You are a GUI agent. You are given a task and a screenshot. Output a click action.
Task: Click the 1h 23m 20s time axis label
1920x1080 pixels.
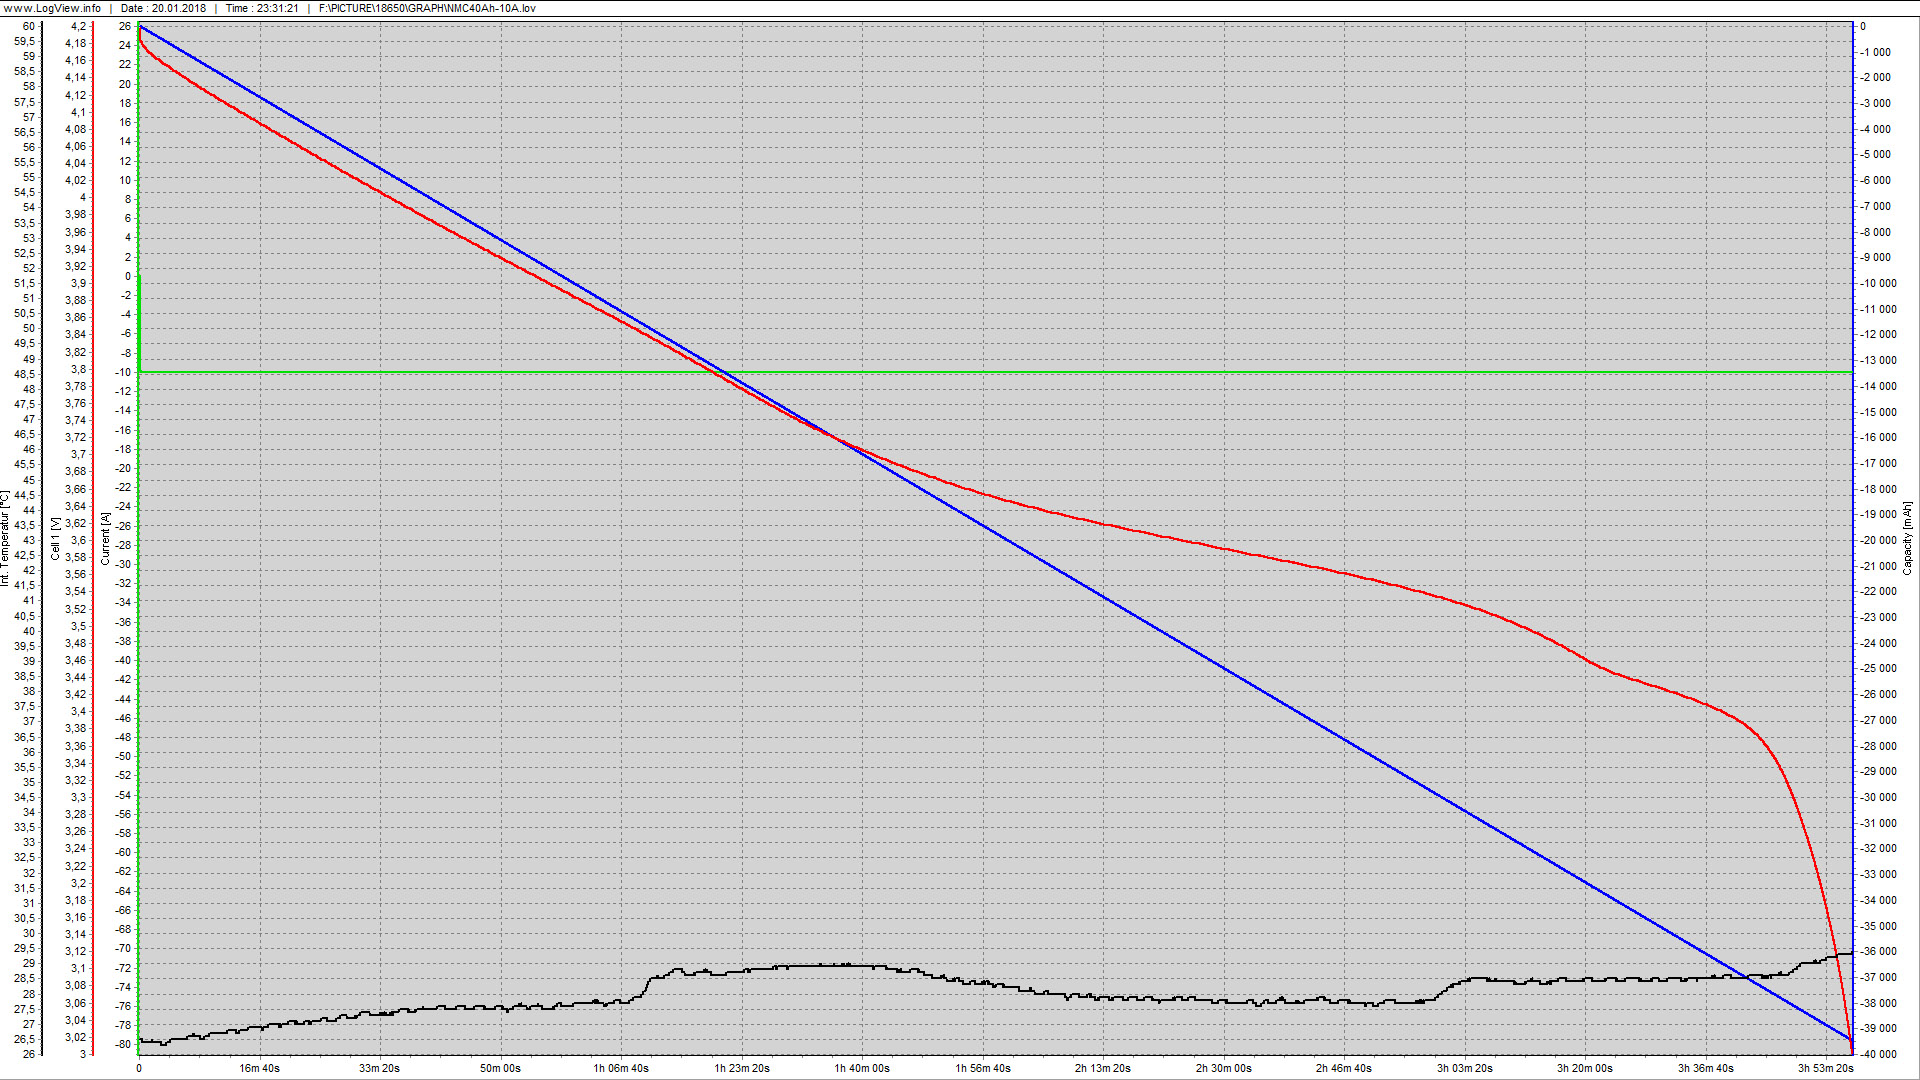coord(742,1068)
